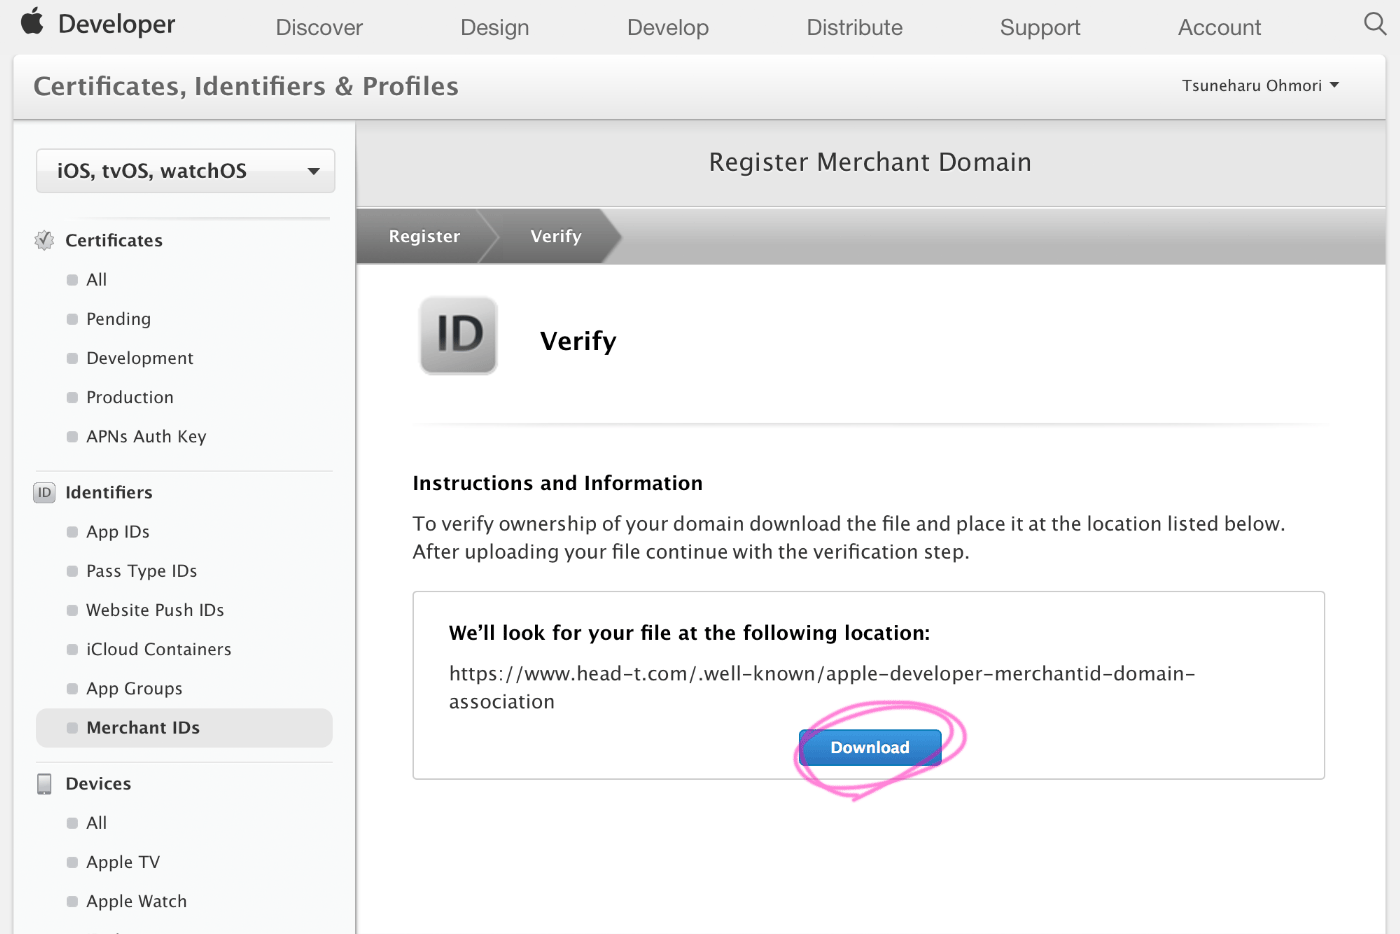Viewport: 1400px width, 934px height.
Task: Click the Instructions and Information heading
Action: [558, 483]
